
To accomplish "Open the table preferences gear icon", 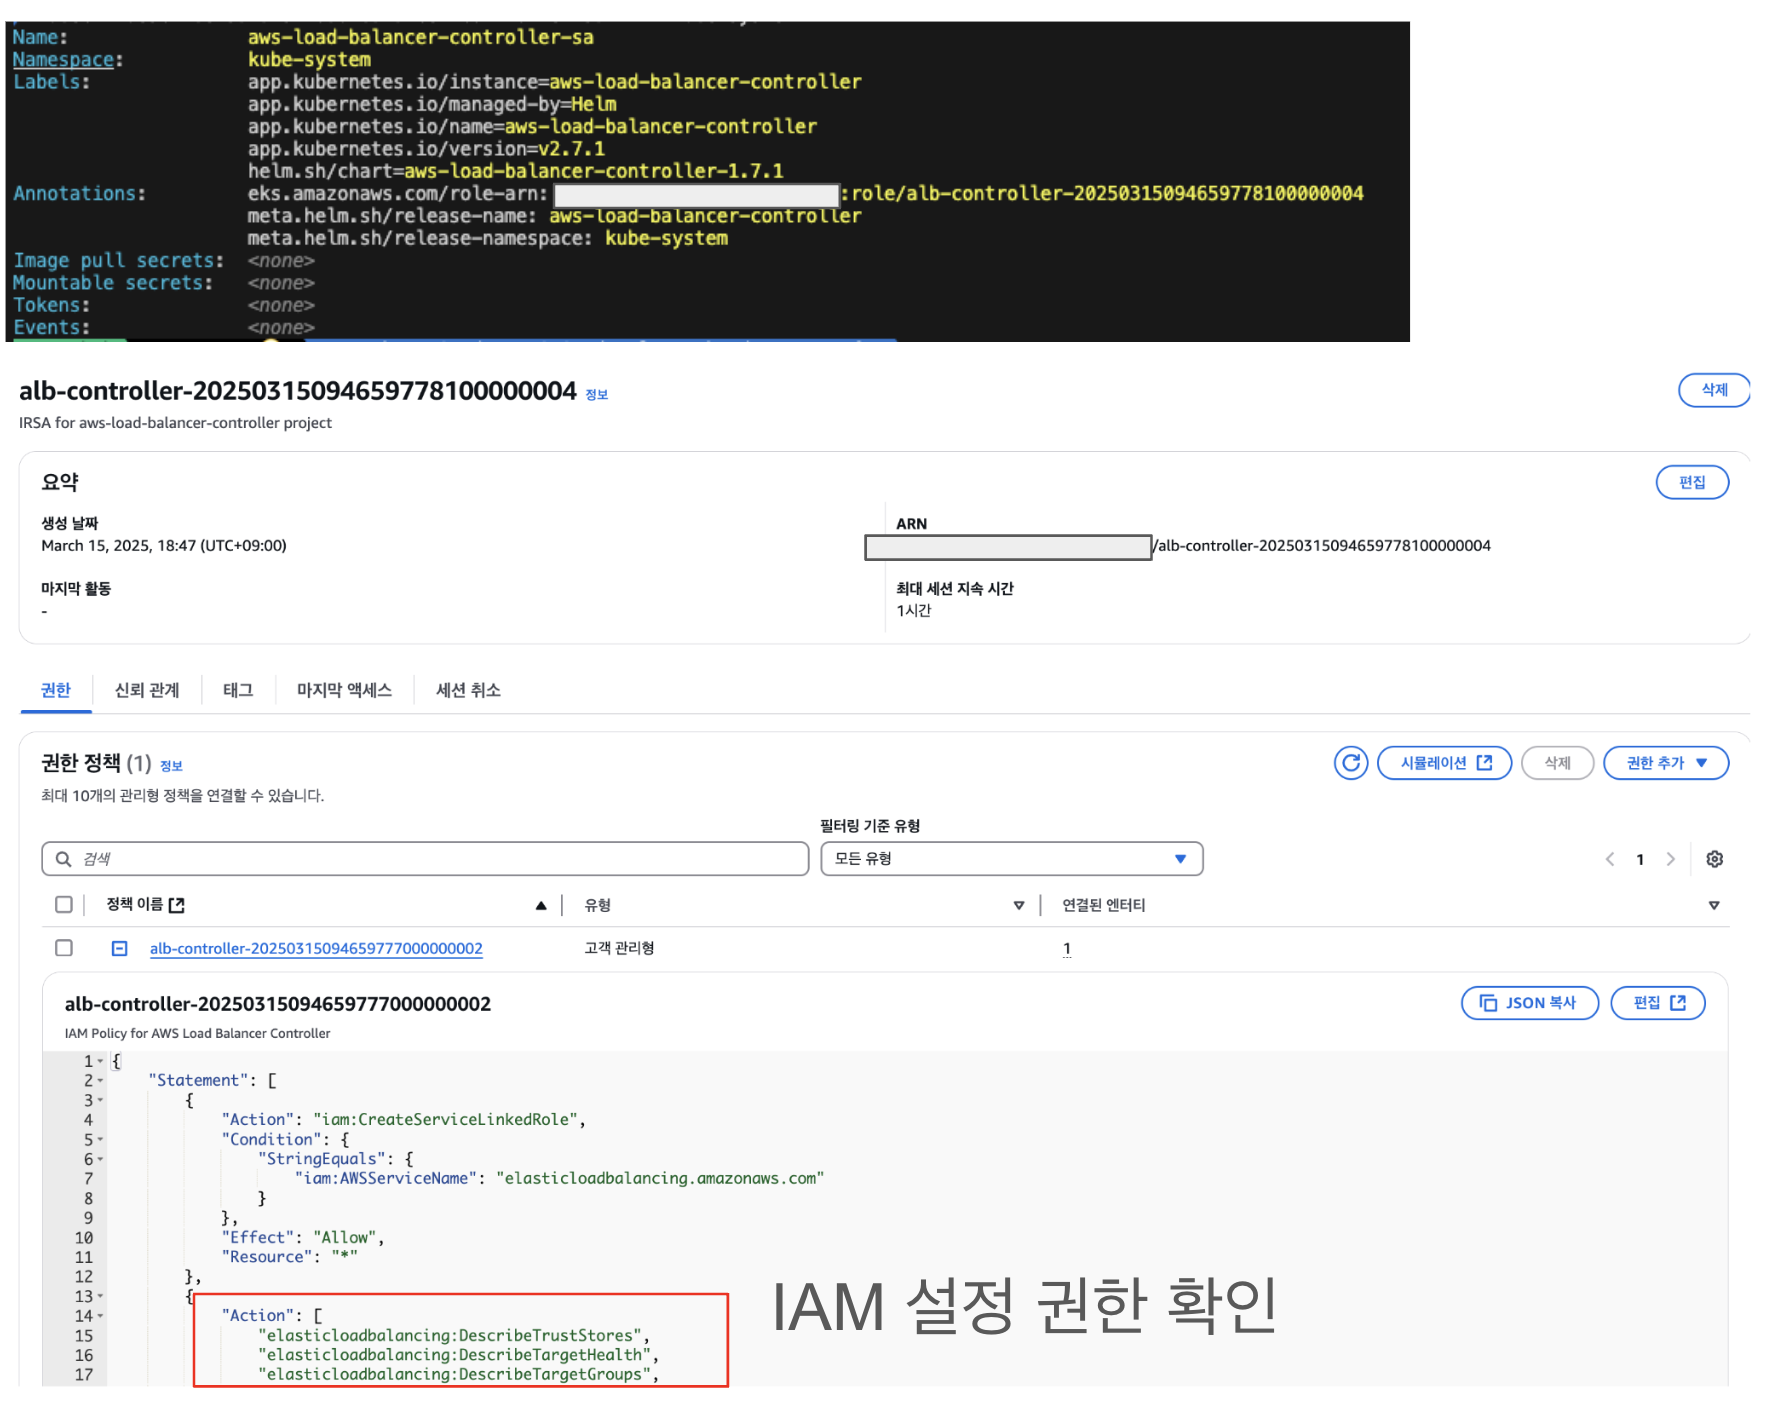I will [x=1714, y=859].
